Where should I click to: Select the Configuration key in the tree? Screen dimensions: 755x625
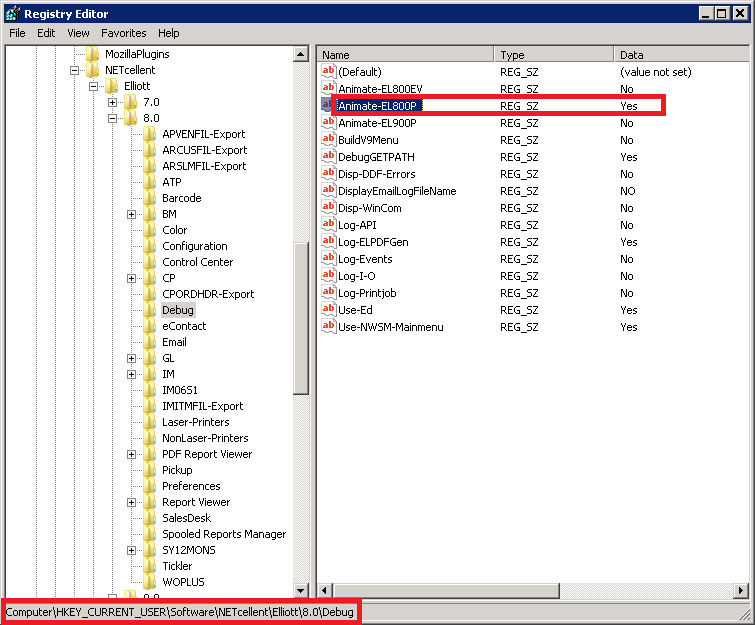pyautogui.click(x=195, y=246)
